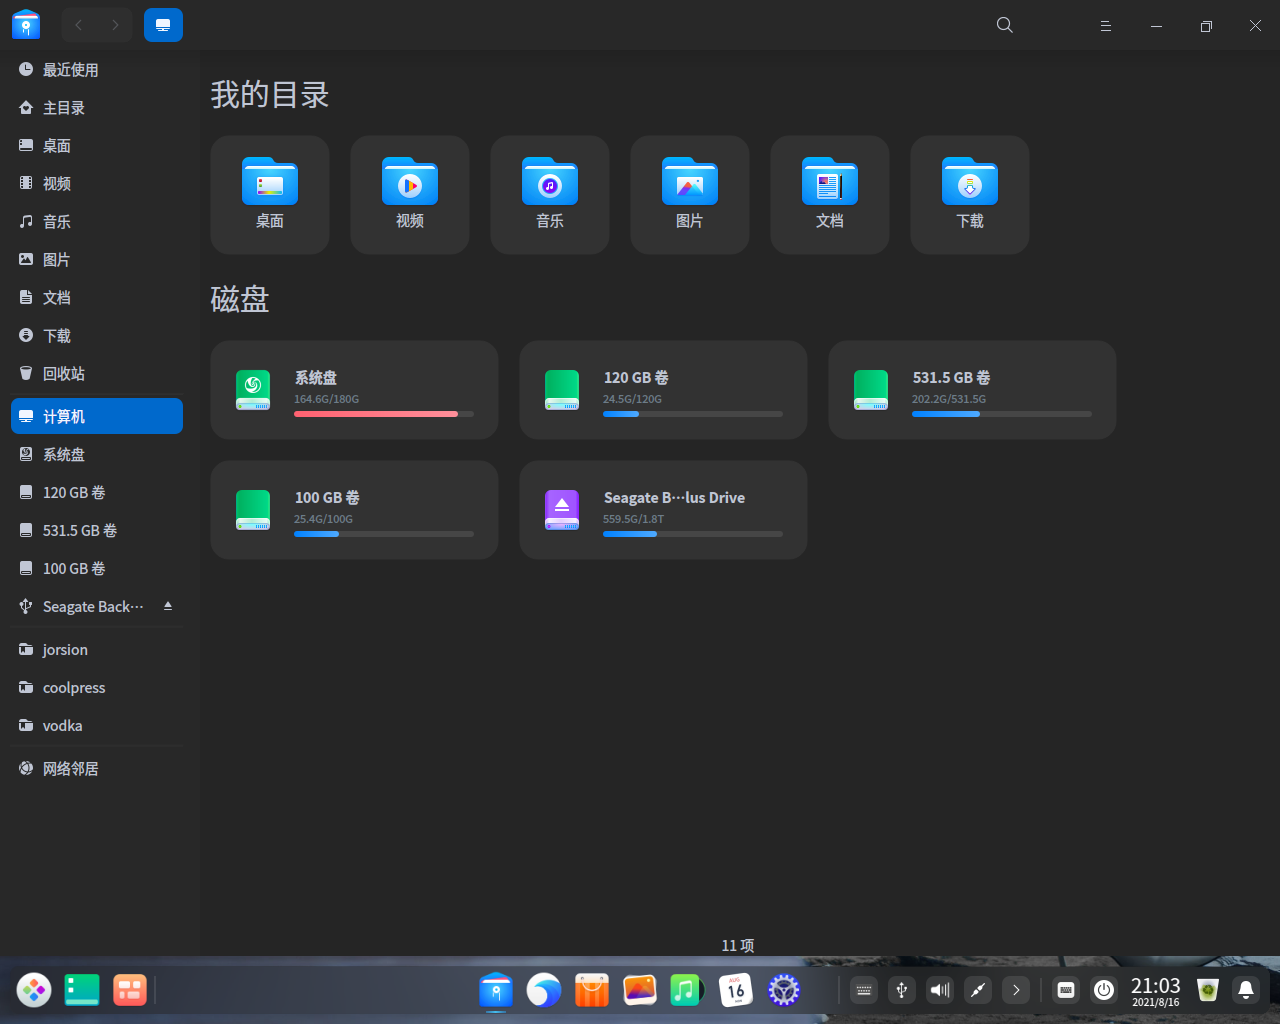The height and width of the screenshot is (1024, 1280).
Task: Open the 视频 folder
Action: 410,194
